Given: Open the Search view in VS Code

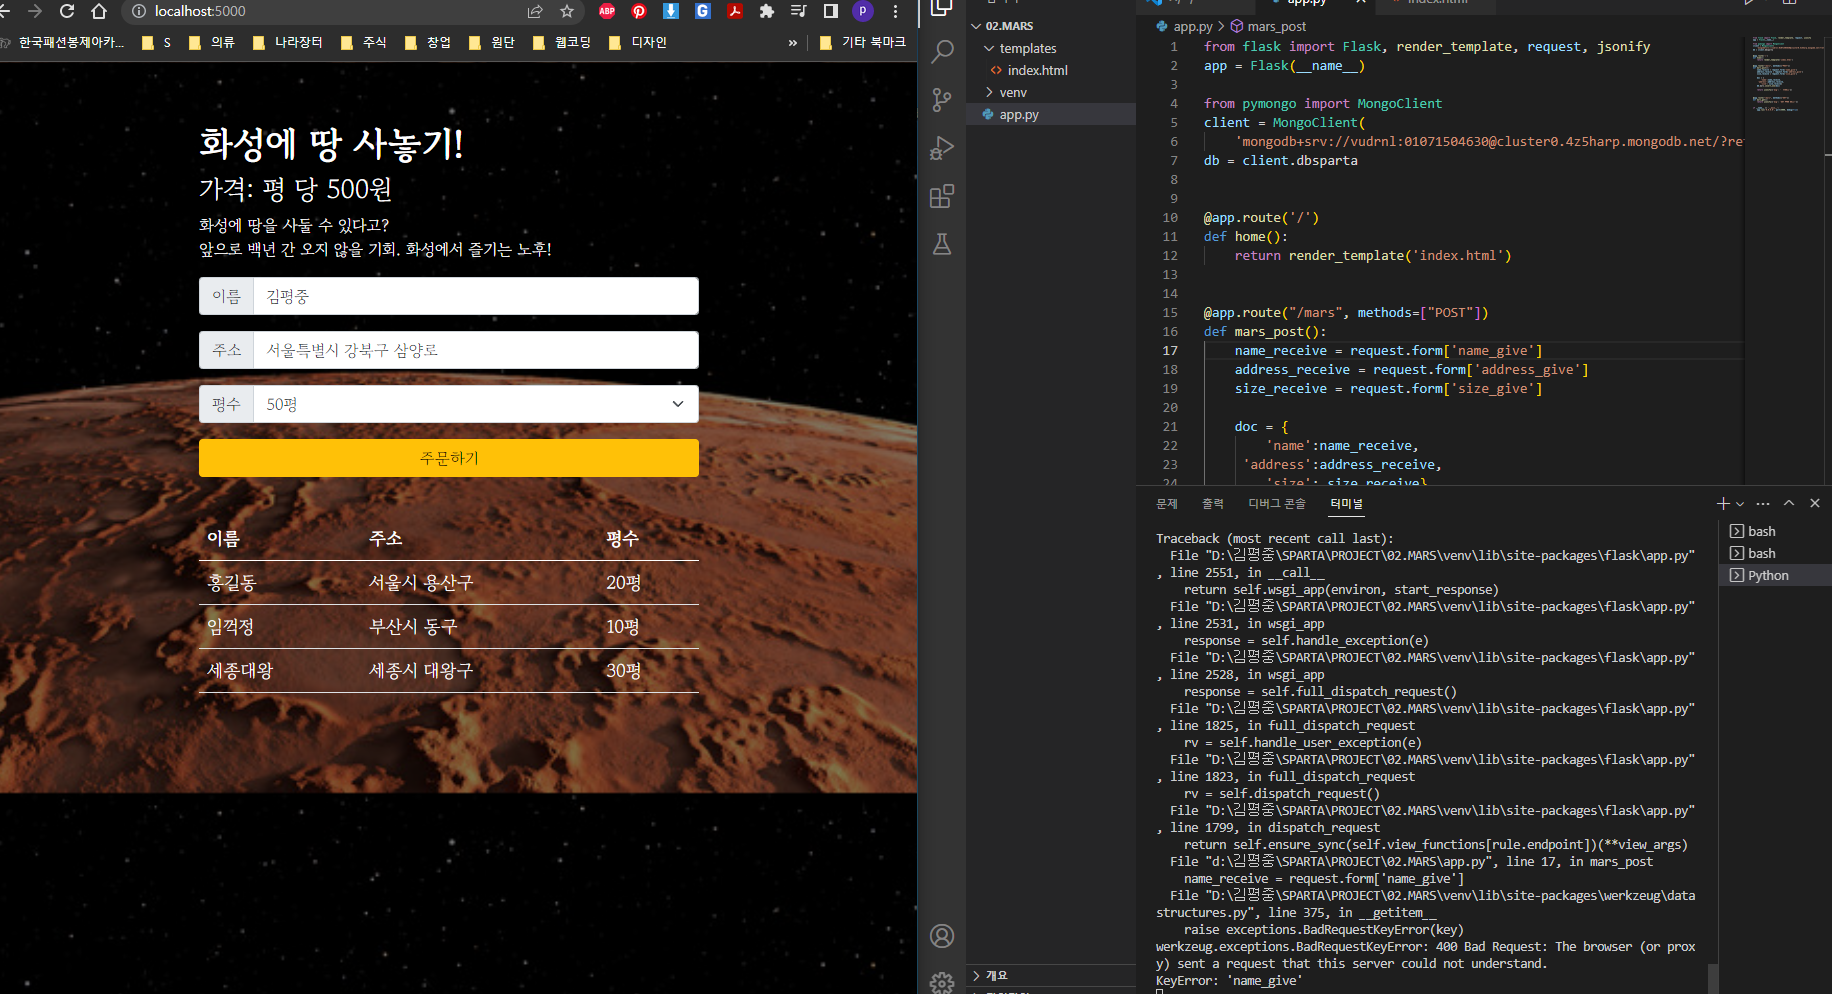Looking at the screenshot, I should 942,51.
